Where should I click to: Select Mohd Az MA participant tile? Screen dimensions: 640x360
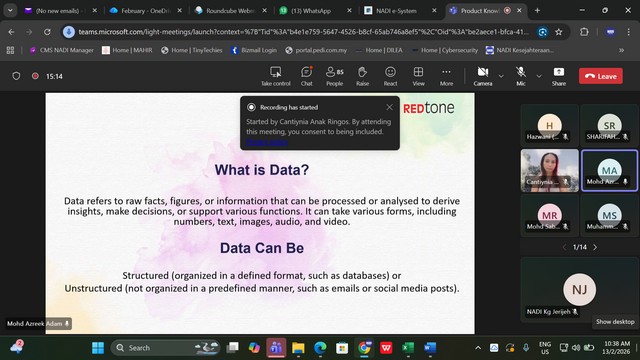[609, 170]
